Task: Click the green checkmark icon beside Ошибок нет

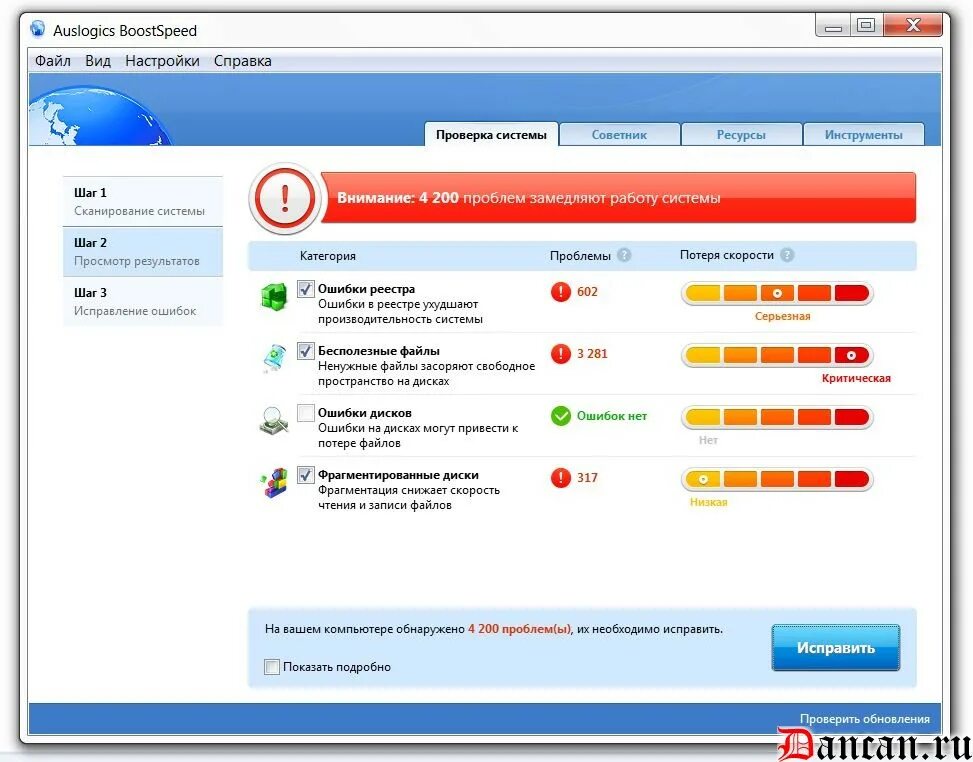Action: (x=560, y=416)
